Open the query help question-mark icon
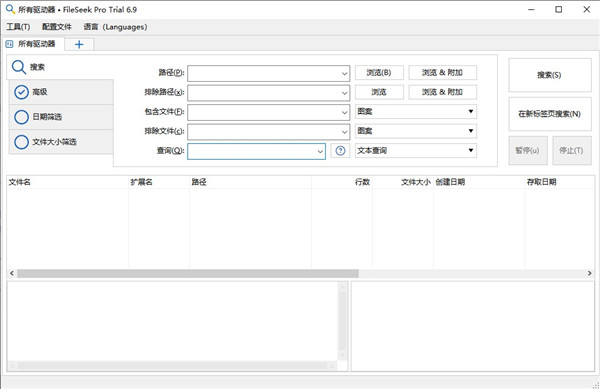 [x=340, y=151]
